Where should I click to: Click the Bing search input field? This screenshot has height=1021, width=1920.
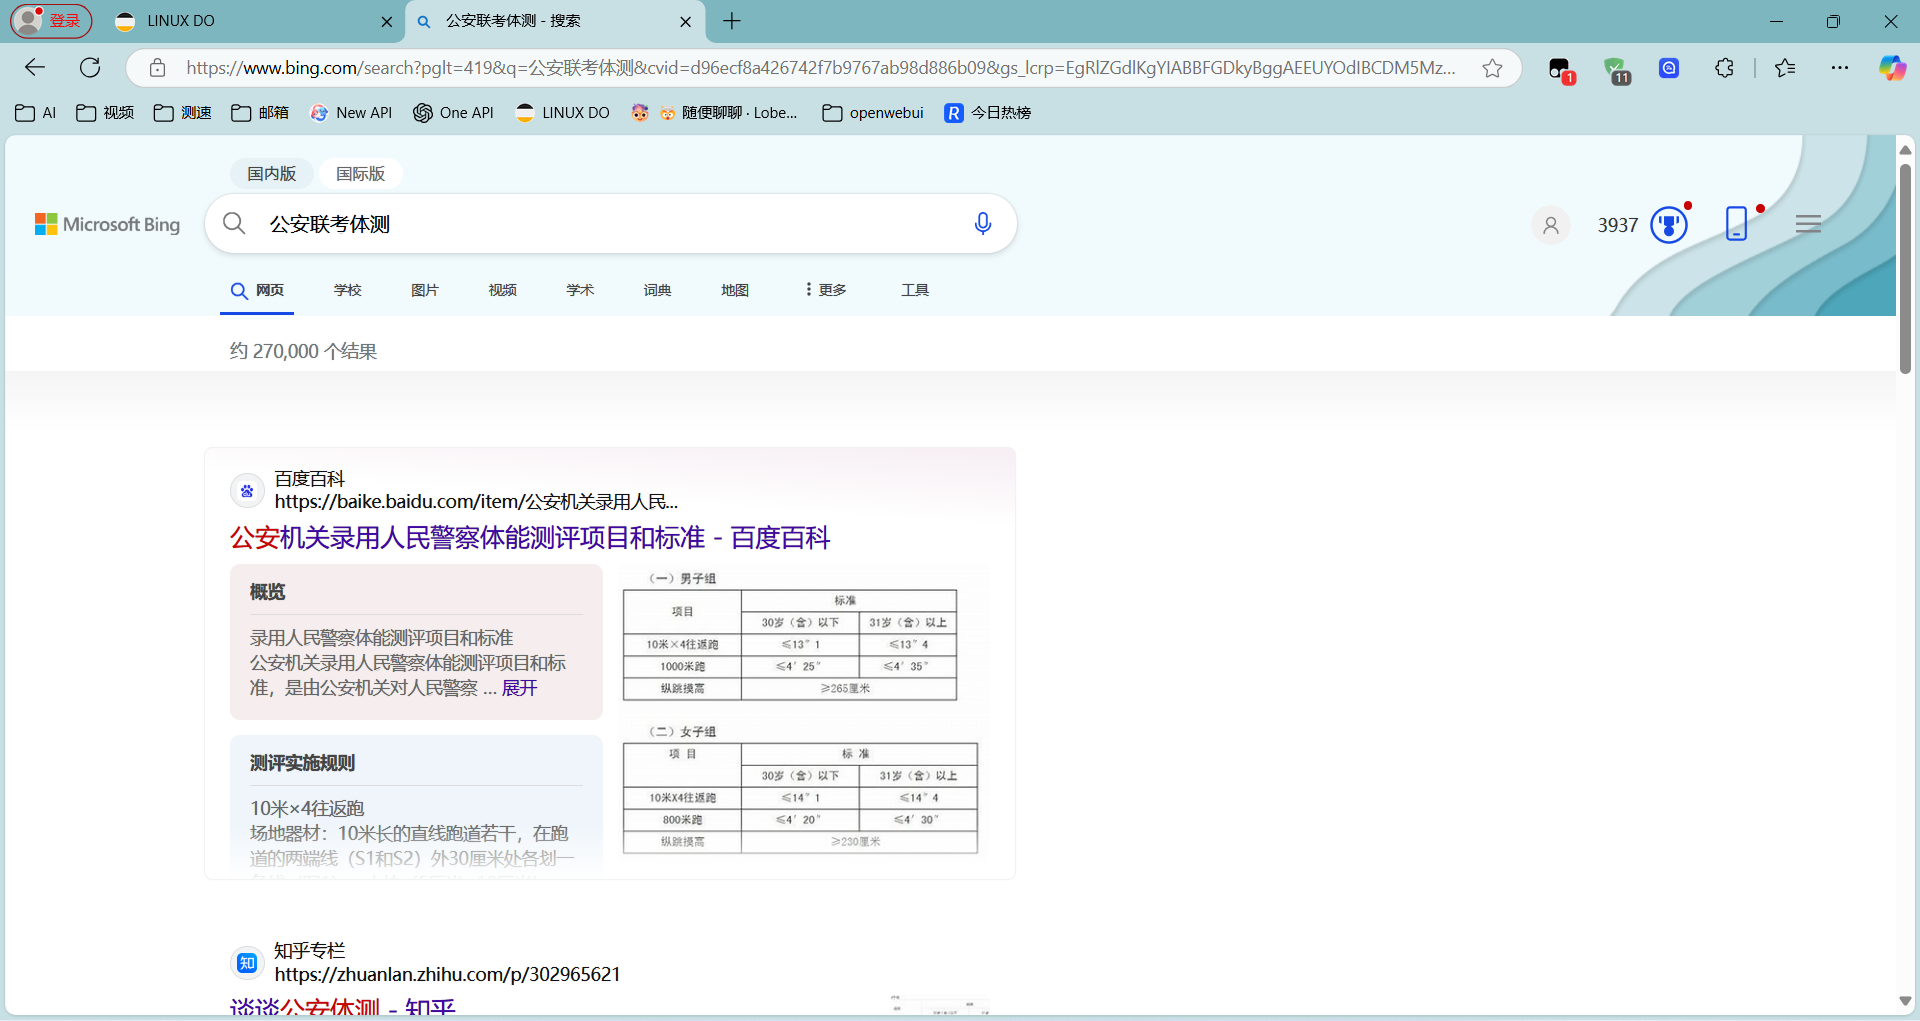coord(610,224)
